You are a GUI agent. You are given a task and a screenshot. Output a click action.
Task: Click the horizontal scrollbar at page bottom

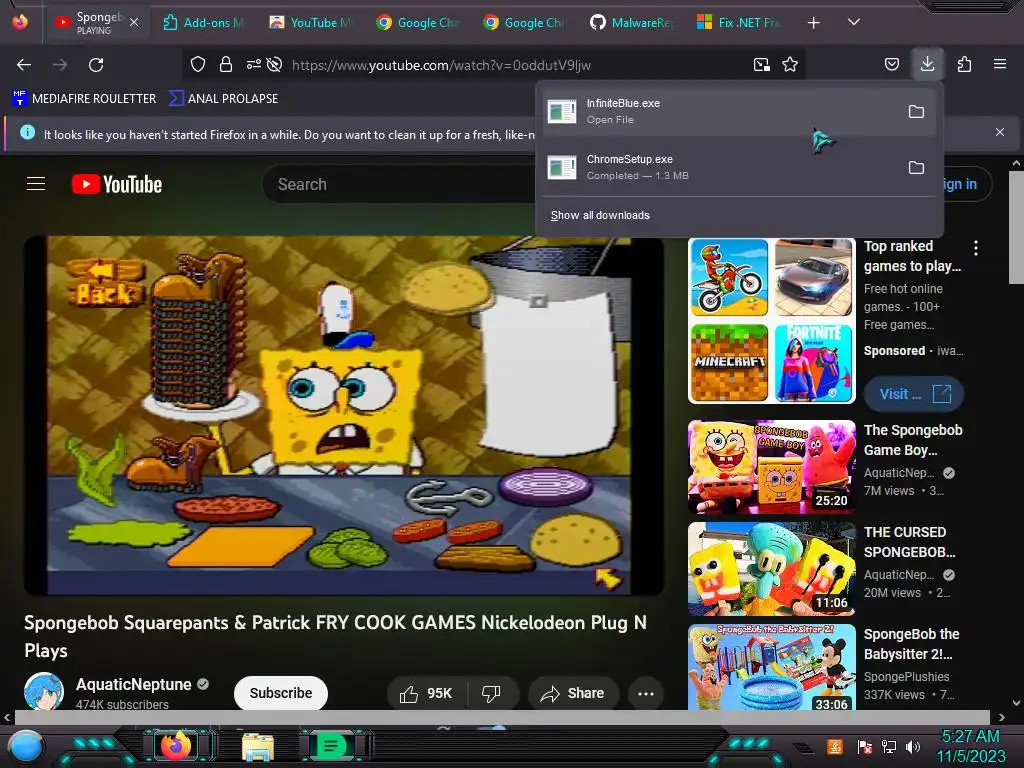point(502,717)
